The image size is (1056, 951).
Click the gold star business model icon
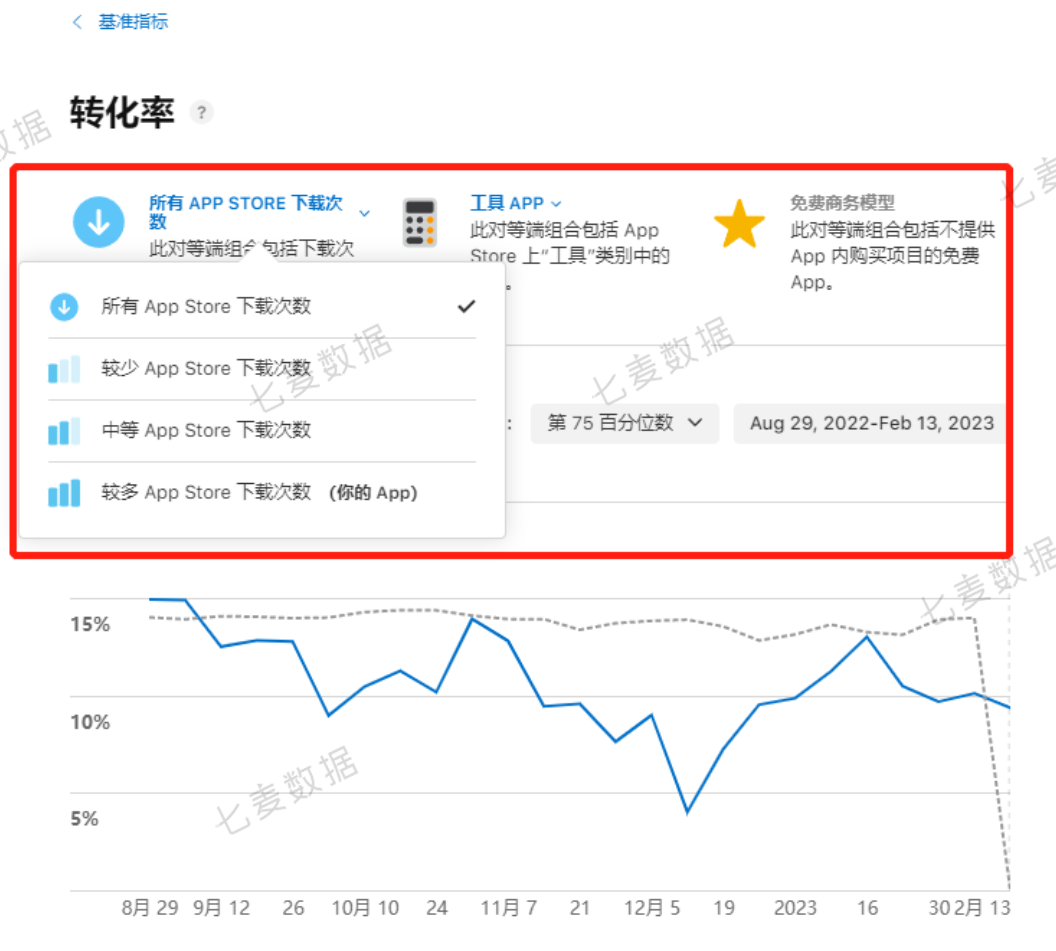[x=739, y=224]
